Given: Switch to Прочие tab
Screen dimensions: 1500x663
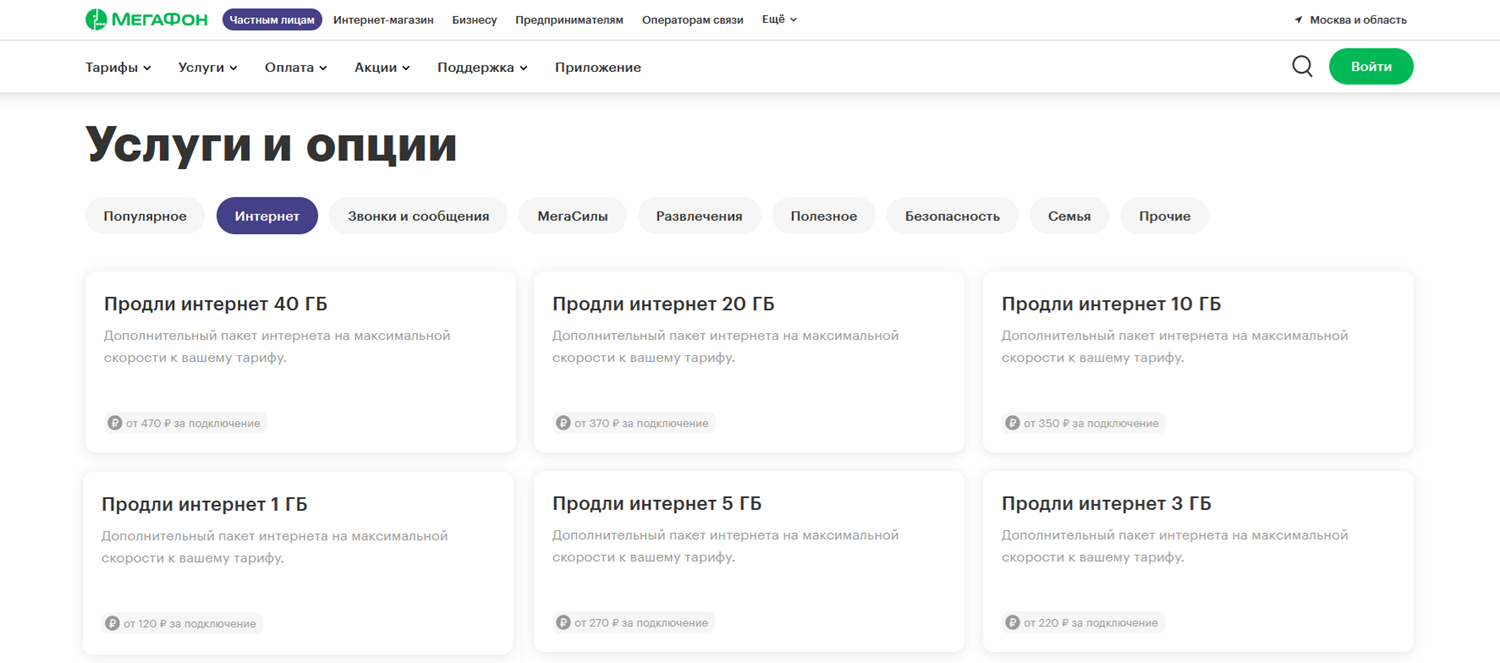Looking at the screenshot, I should pyautogui.click(x=1164, y=216).
